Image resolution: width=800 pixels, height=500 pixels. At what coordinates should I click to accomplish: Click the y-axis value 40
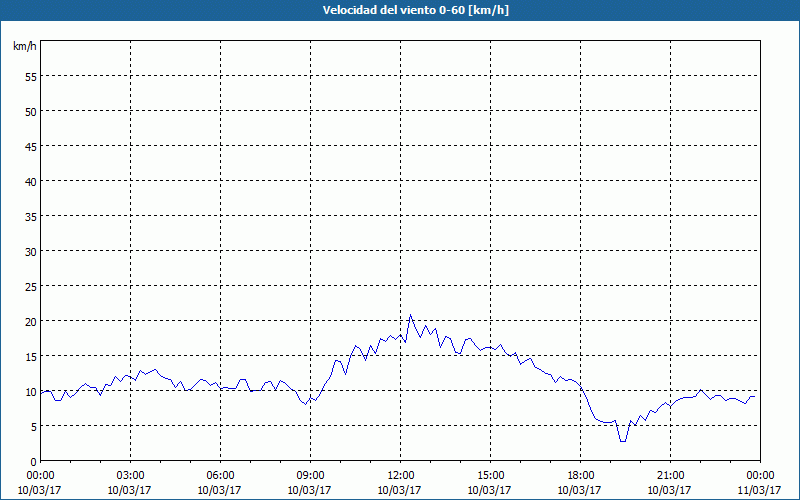point(31,182)
